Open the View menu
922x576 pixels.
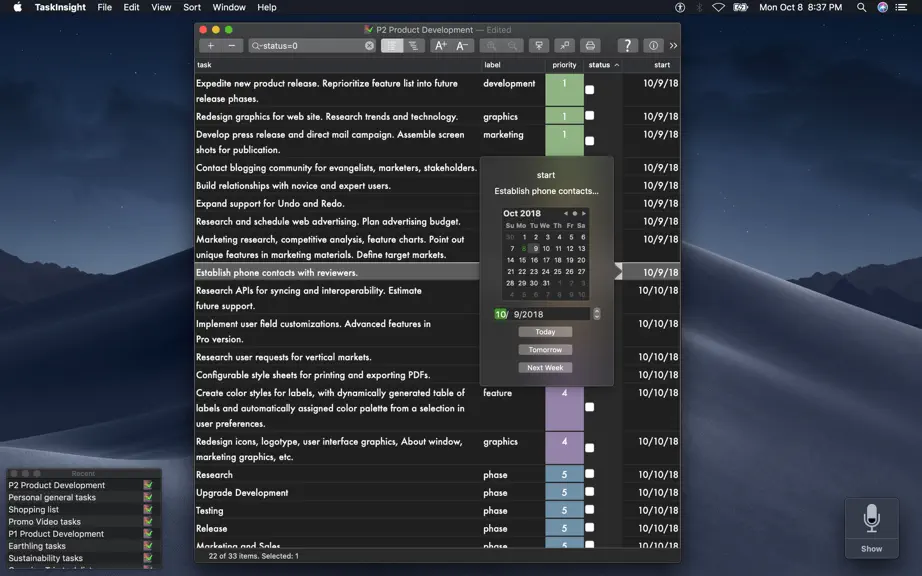tap(161, 7)
